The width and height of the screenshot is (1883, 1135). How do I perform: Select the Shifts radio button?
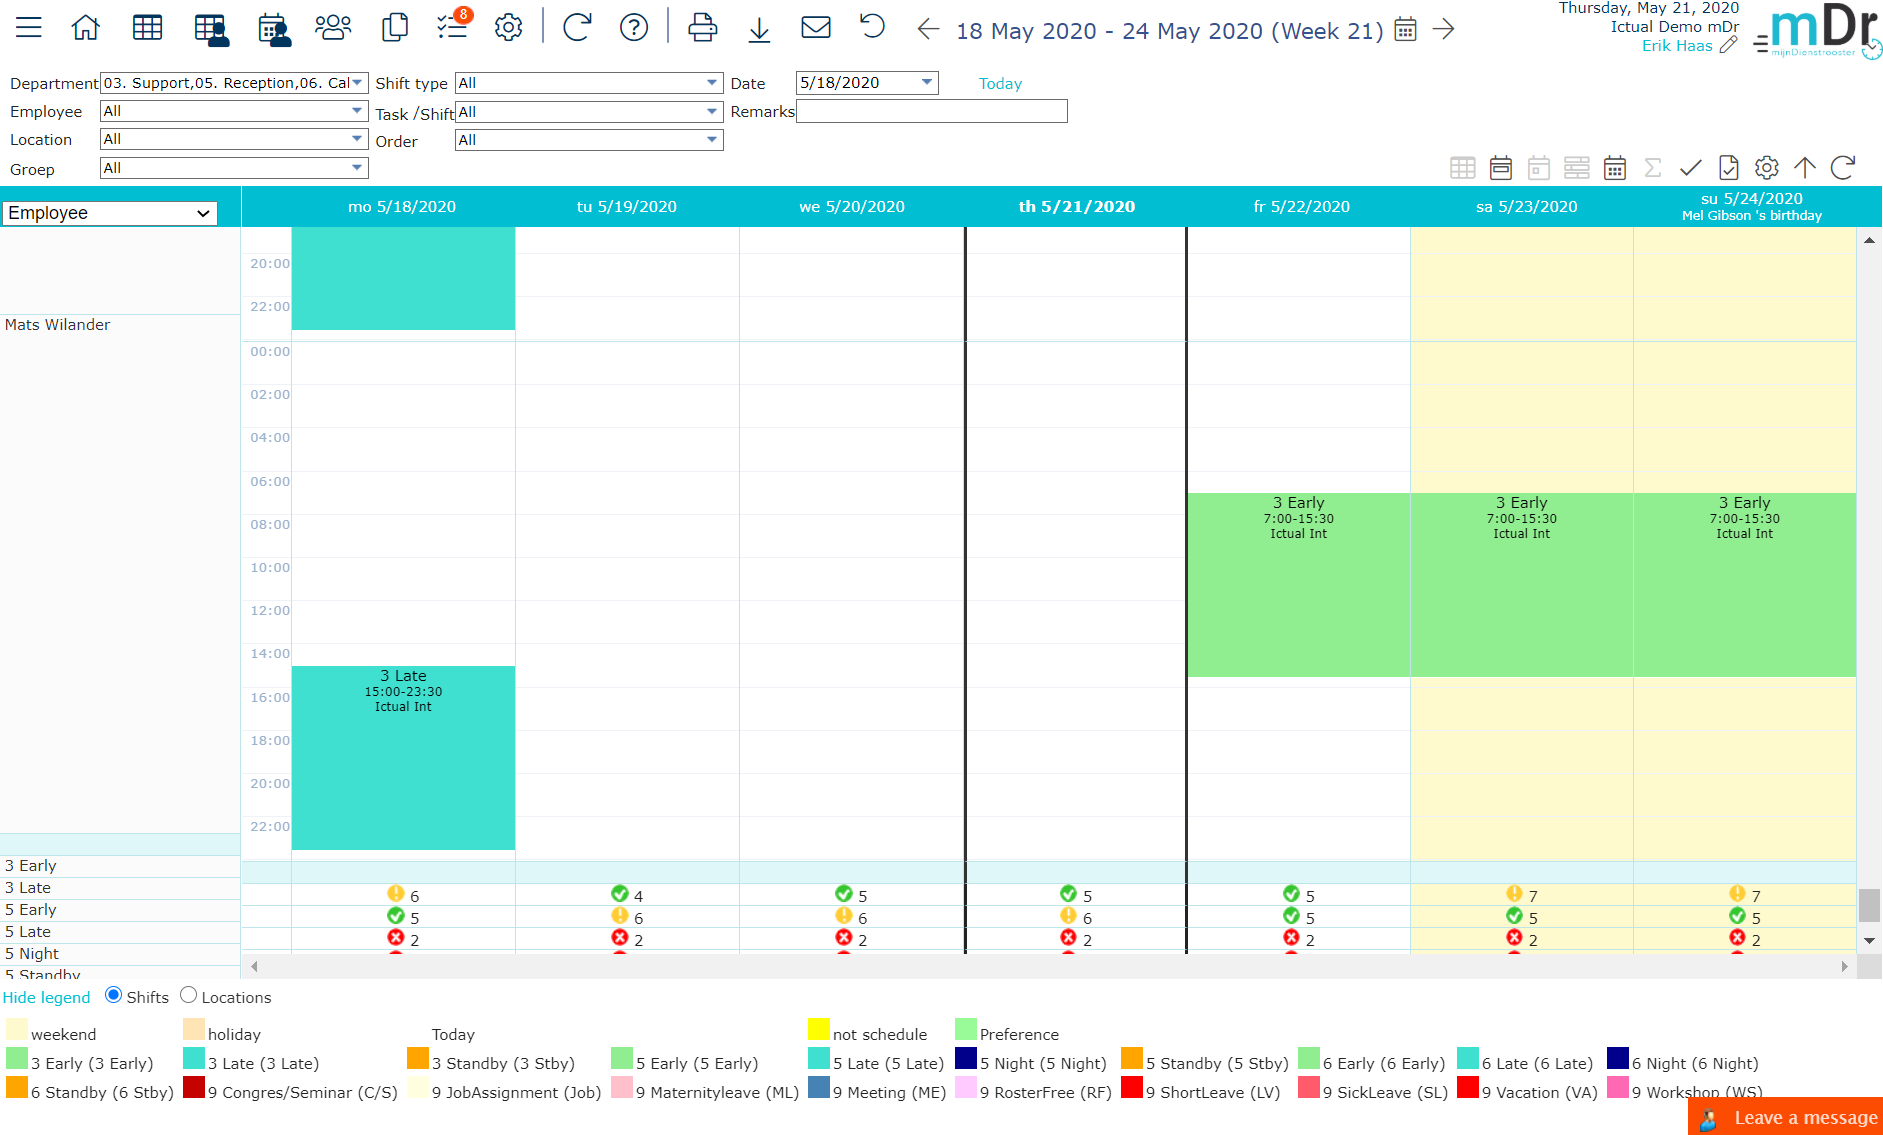point(114,995)
